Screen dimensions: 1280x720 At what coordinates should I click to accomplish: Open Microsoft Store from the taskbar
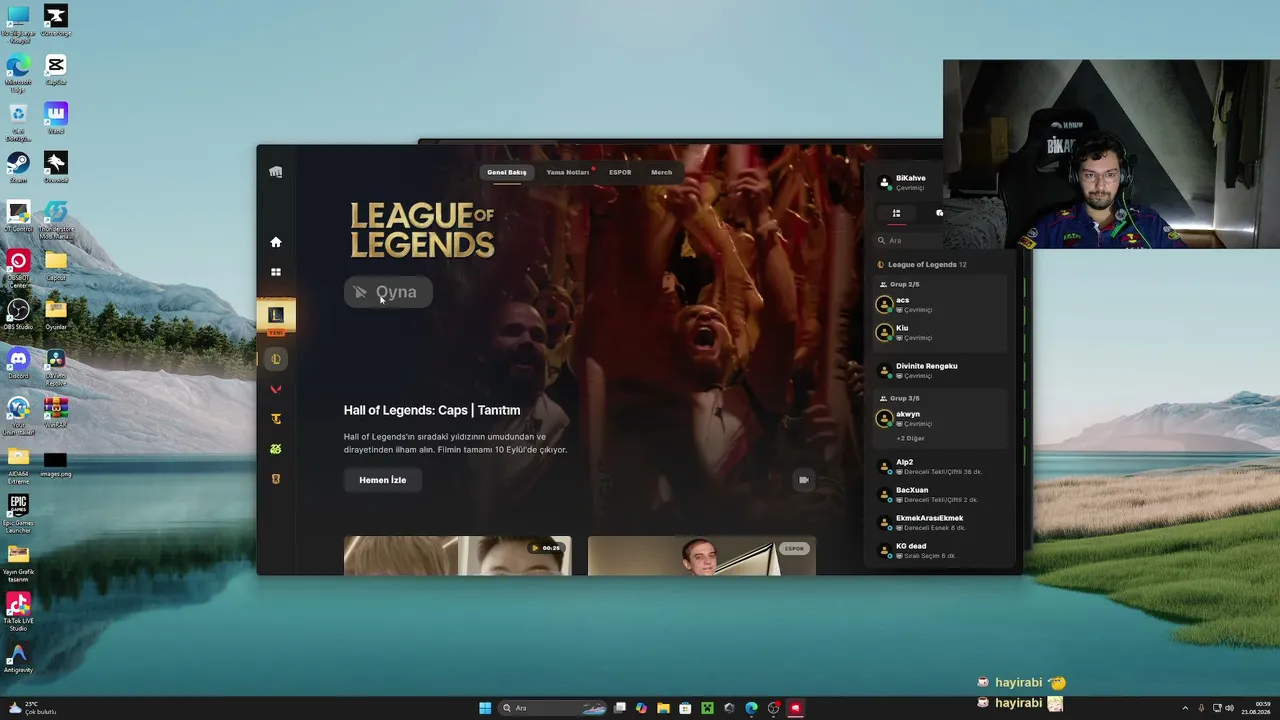tap(685, 708)
